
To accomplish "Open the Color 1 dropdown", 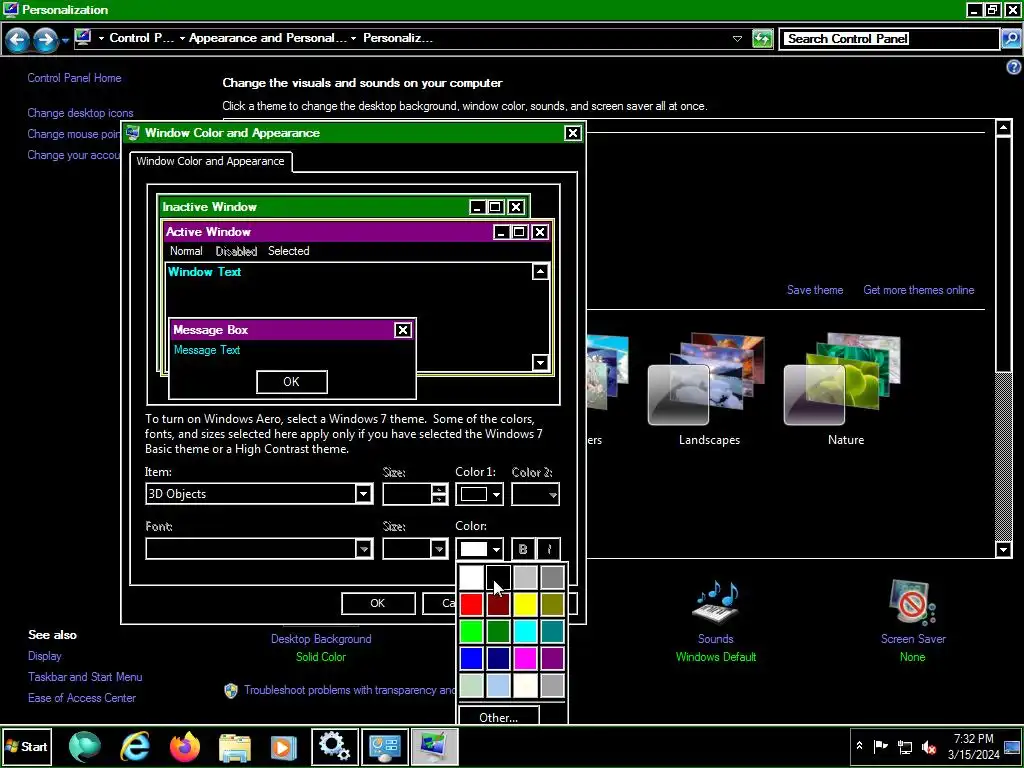I will pyautogui.click(x=479, y=494).
